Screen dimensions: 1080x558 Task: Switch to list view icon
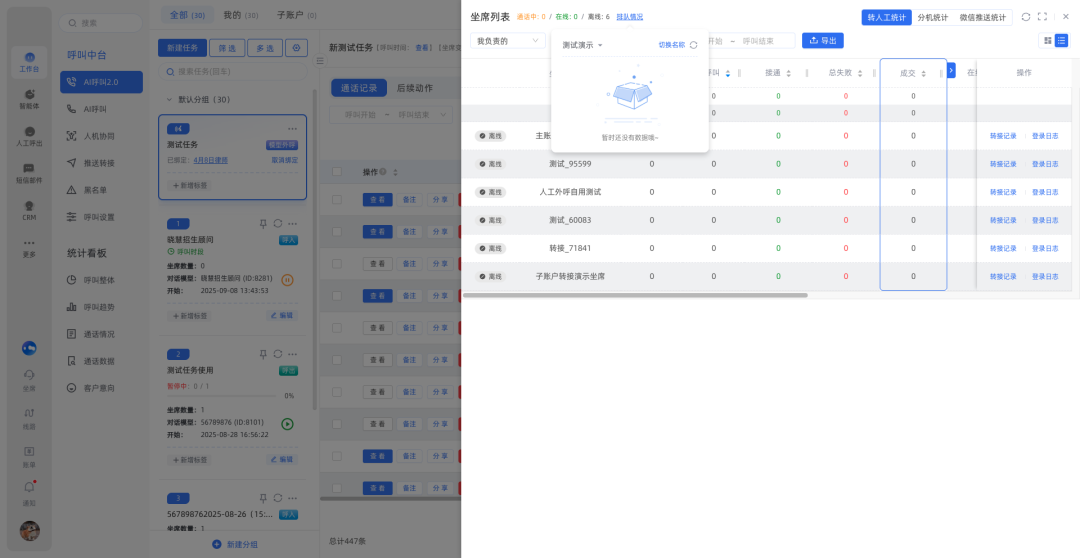click(1061, 41)
